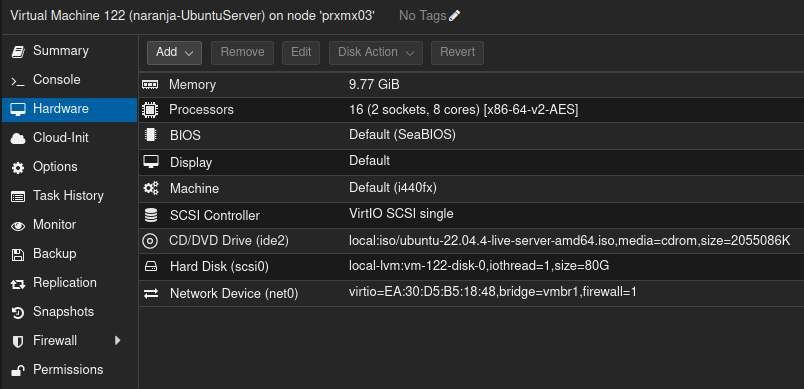
Task: Select the Network Device (net0) label
Action: [x=234, y=294]
